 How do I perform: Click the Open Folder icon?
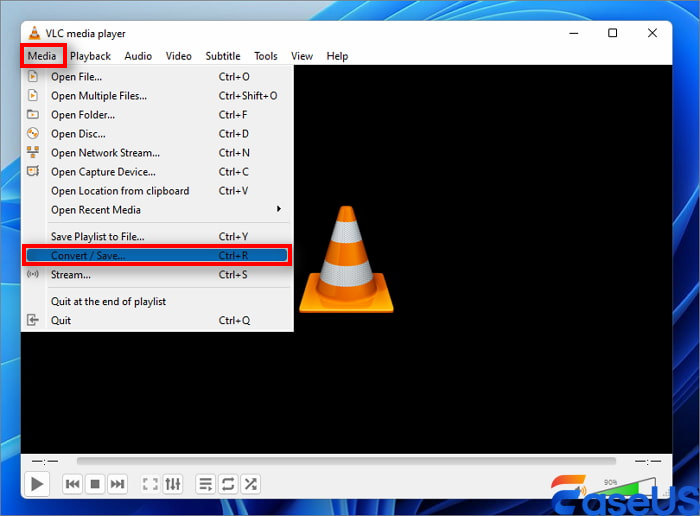click(33, 114)
